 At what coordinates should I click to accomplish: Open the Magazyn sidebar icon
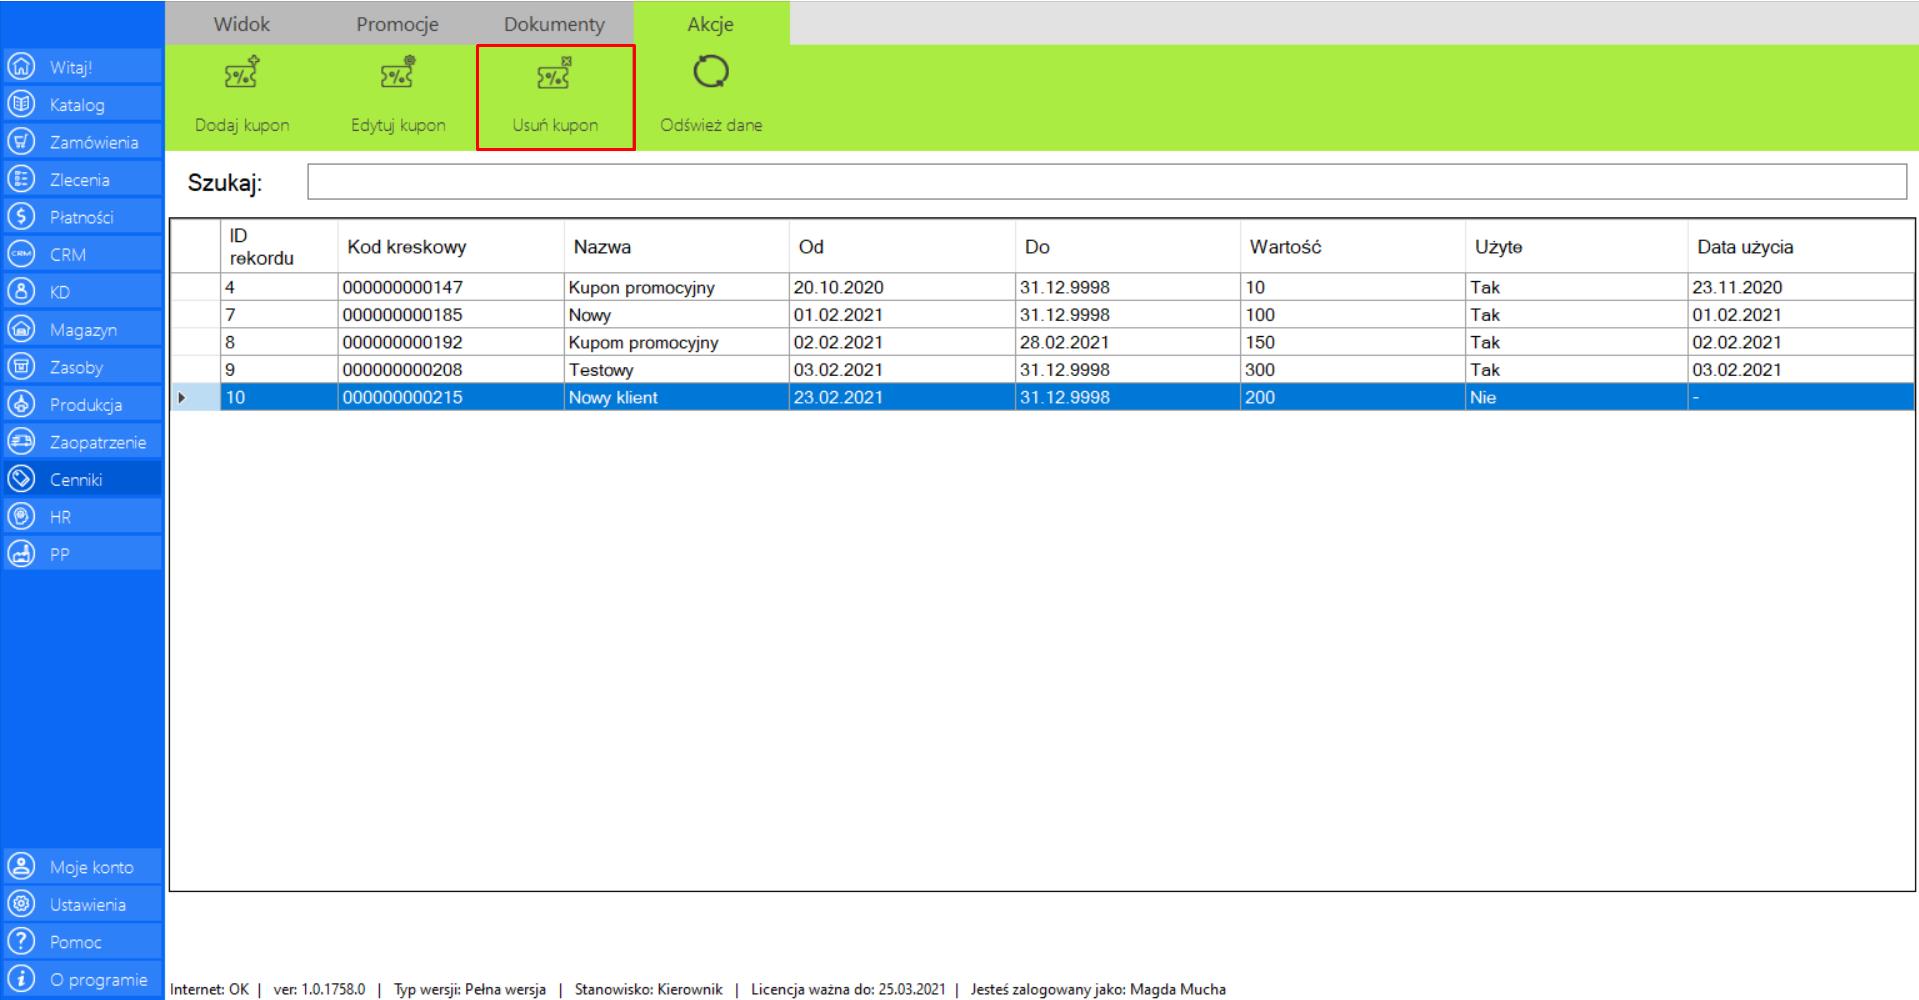click(x=21, y=329)
